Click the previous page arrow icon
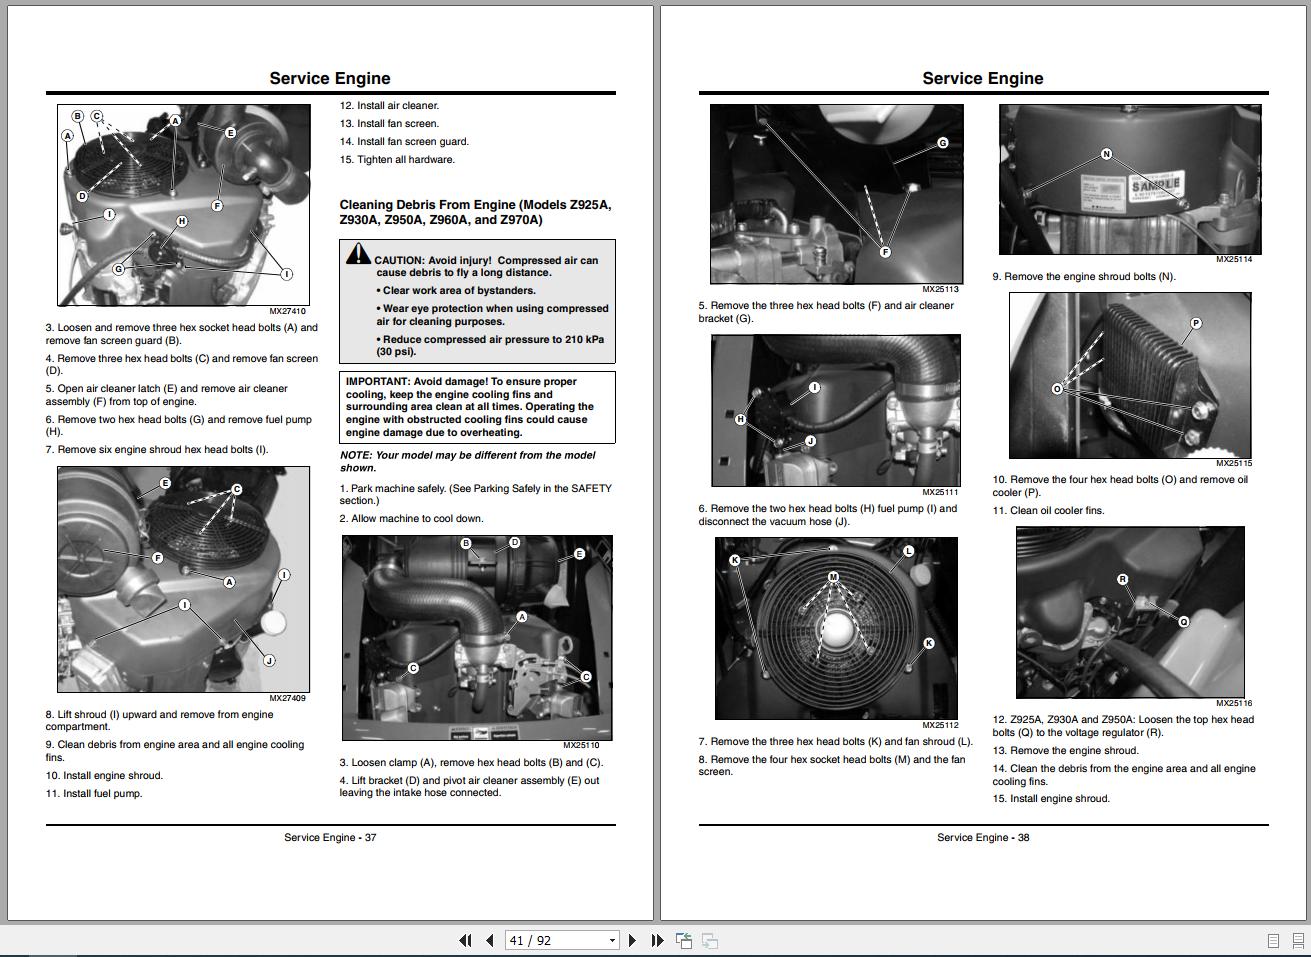Image resolution: width=1311 pixels, height=957 pixels. click(x=489, y=940)
